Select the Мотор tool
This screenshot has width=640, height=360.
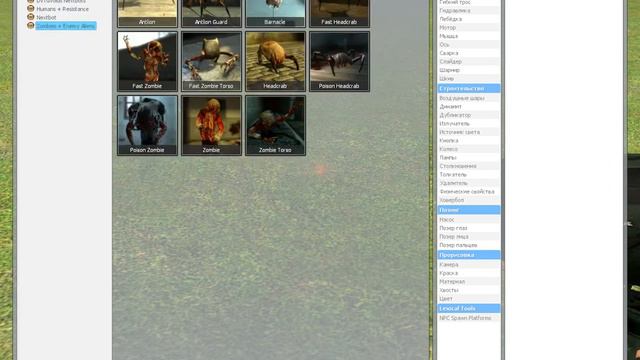(x=469, y=28)
